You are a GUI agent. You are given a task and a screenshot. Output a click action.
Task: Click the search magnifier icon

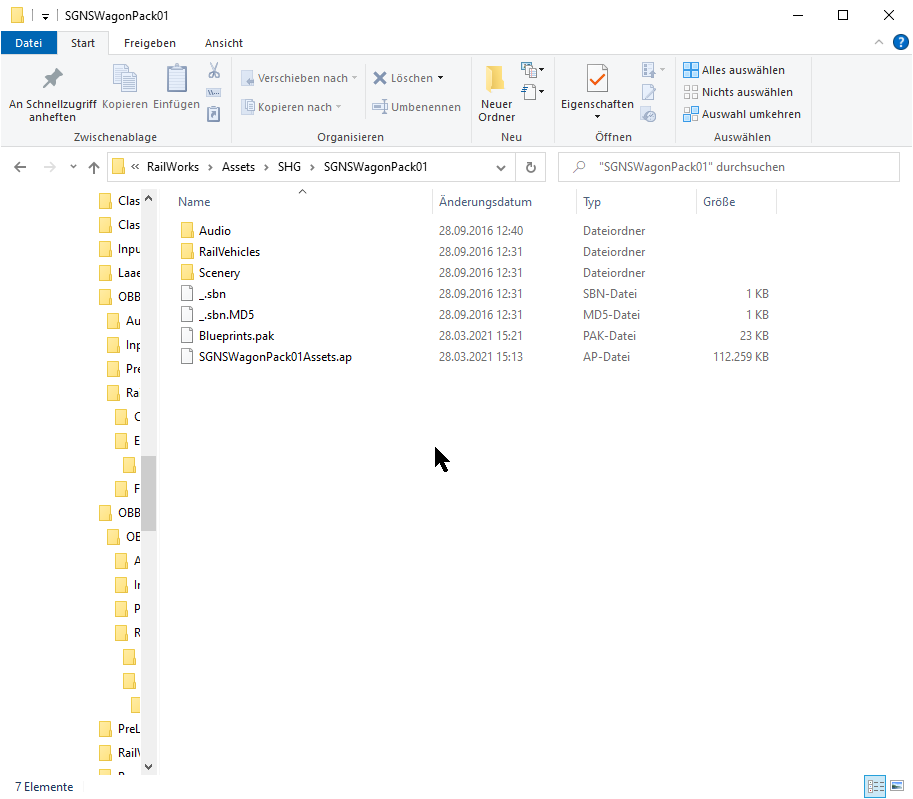[x=579, y=167]
